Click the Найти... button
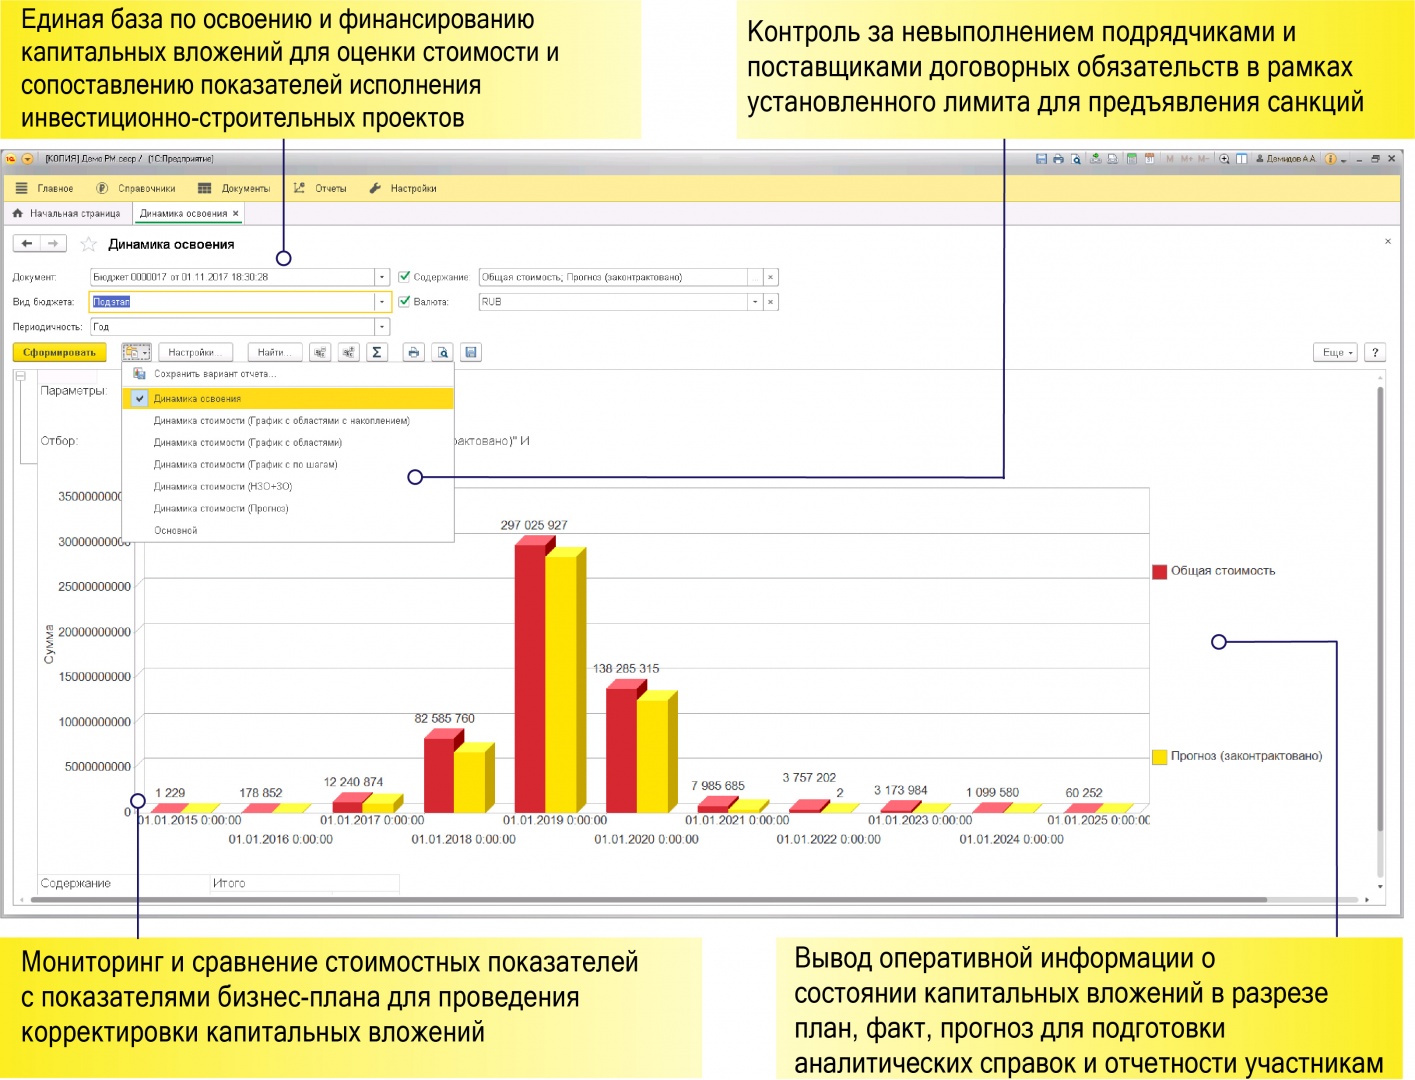The width and height of the screenshot is (1415, 1080). point(275,352)
